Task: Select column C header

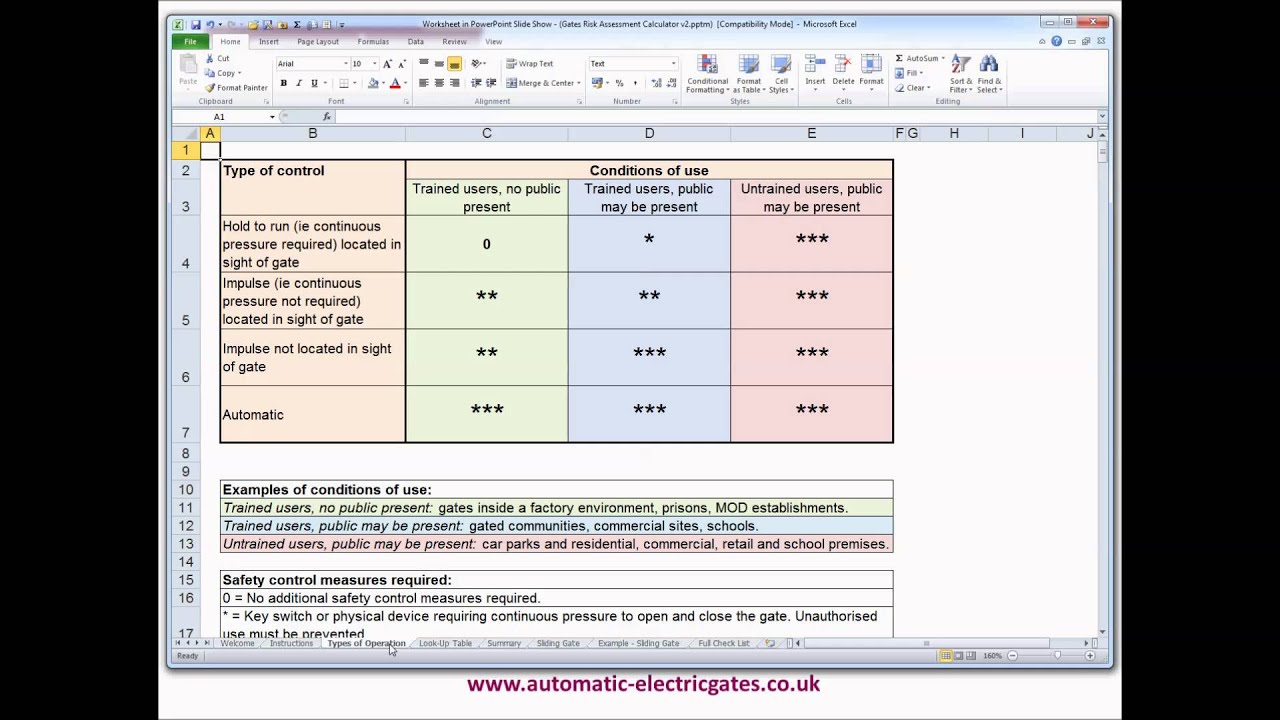Action: [x=487, y=133]
